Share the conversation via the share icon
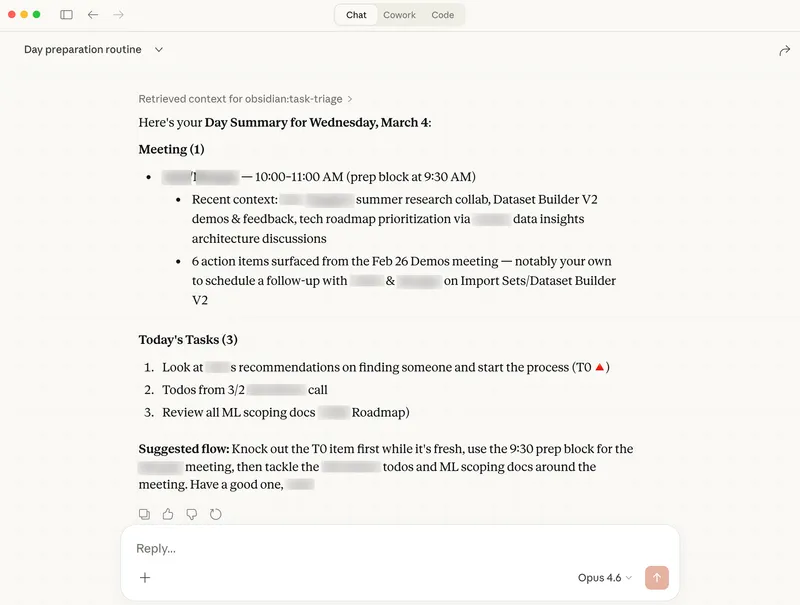Viewport: 800px width, 605px height. [x=784, y=48]
